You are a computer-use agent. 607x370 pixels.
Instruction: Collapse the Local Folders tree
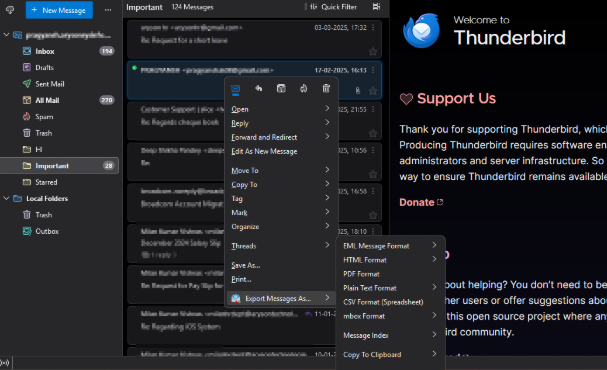pyautogui.click(x=6, y=198)
